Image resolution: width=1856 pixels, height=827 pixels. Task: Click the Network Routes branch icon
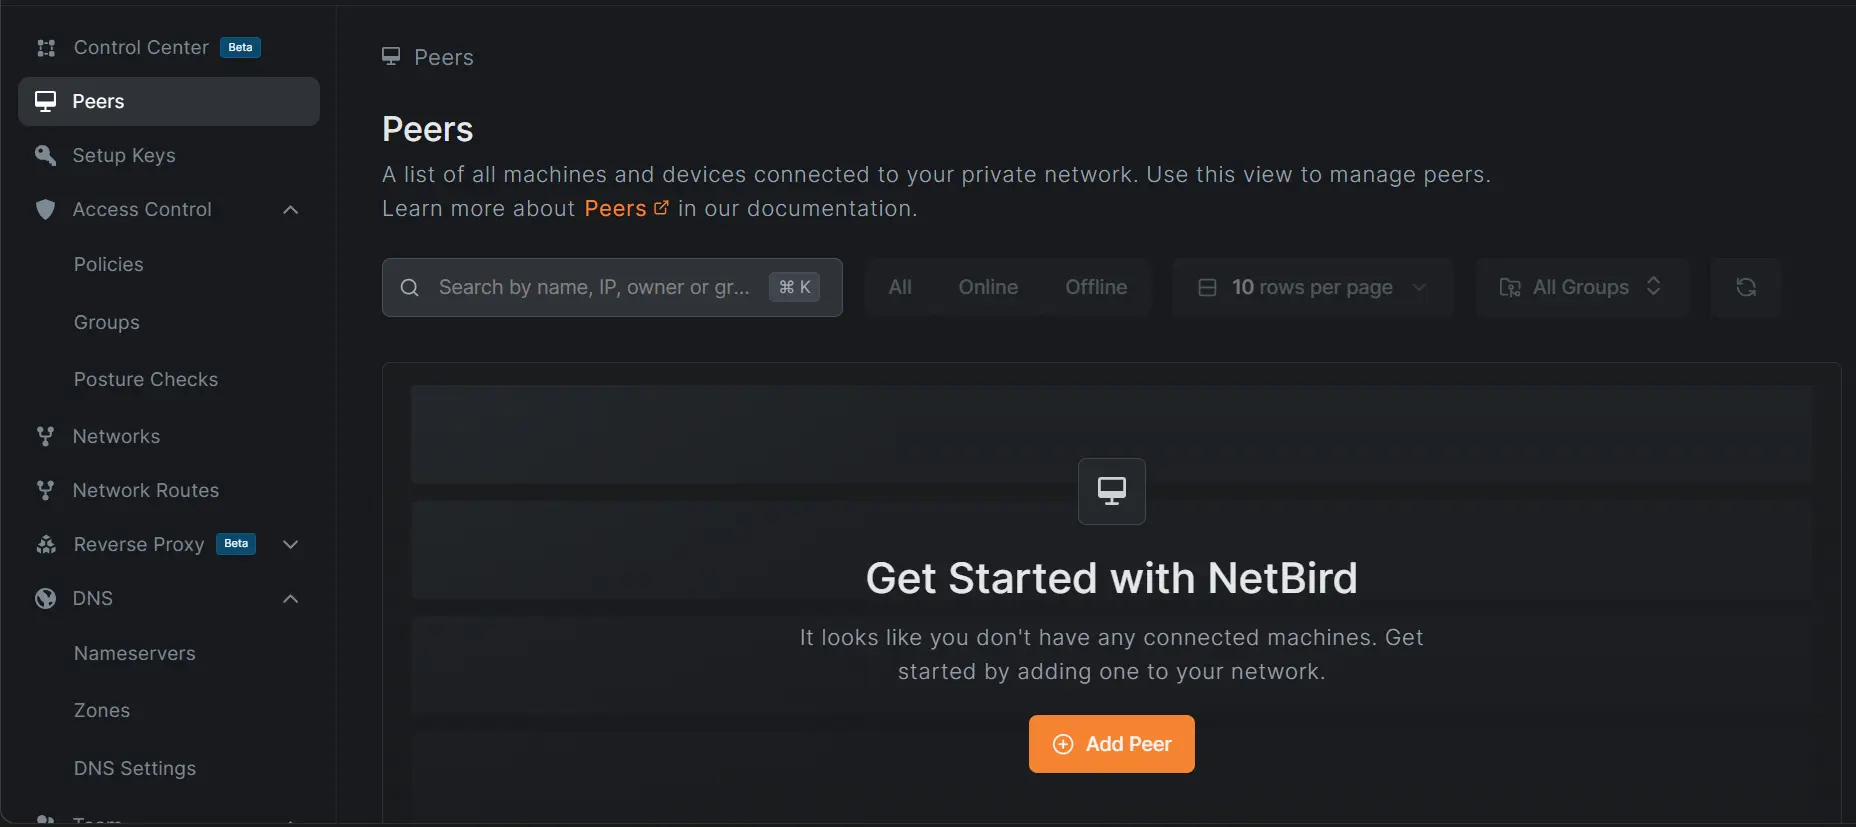(x=45, y=490)
